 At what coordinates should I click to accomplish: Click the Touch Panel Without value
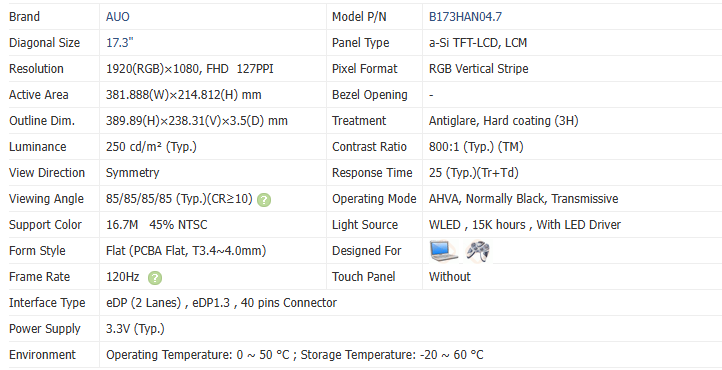[x=450, y=277]
